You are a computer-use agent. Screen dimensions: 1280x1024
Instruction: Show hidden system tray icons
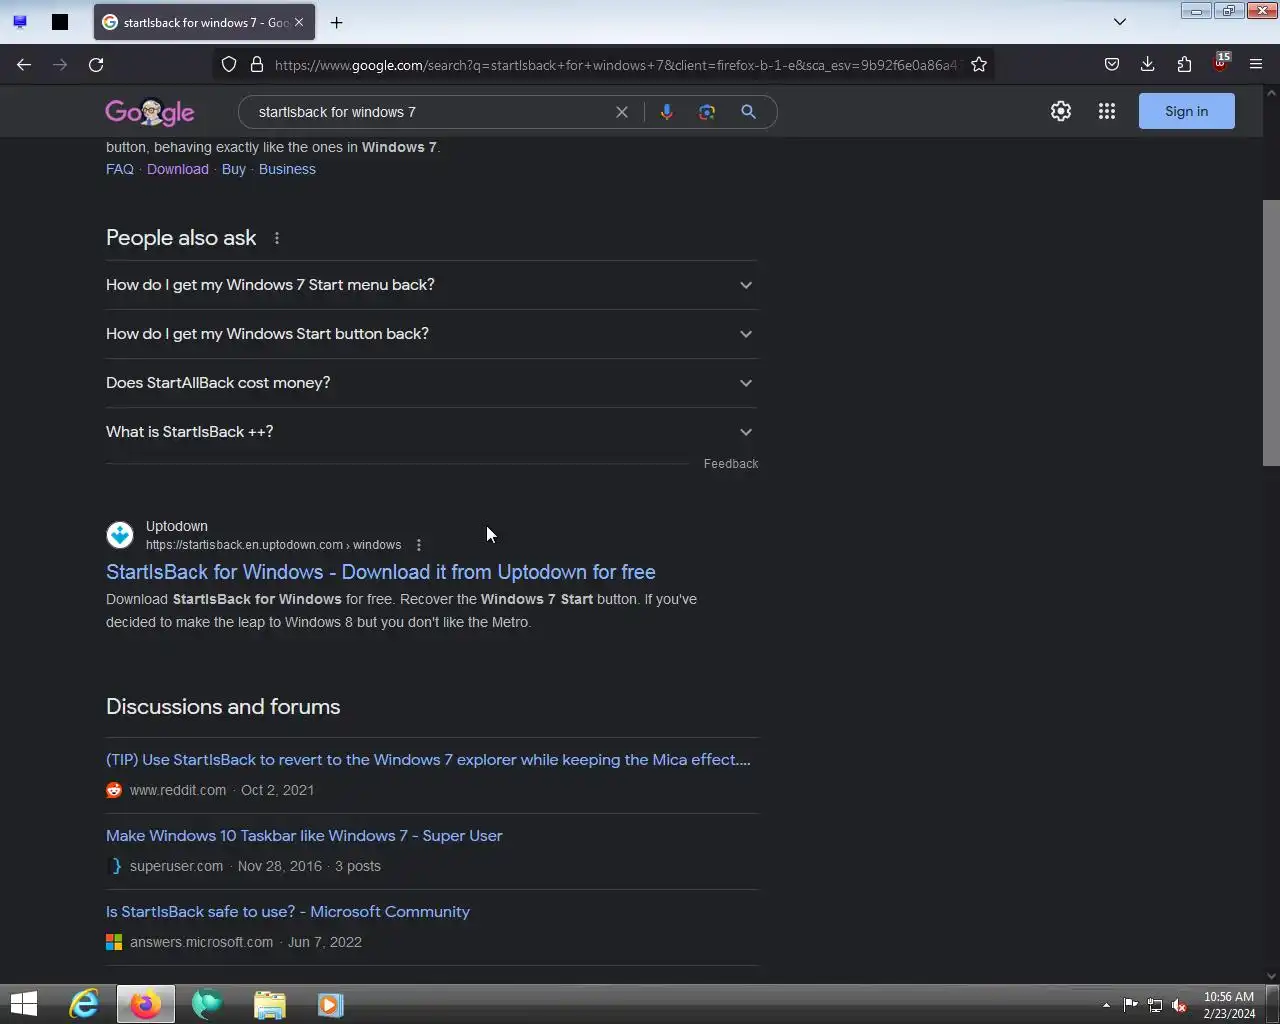(1106, 1005)
